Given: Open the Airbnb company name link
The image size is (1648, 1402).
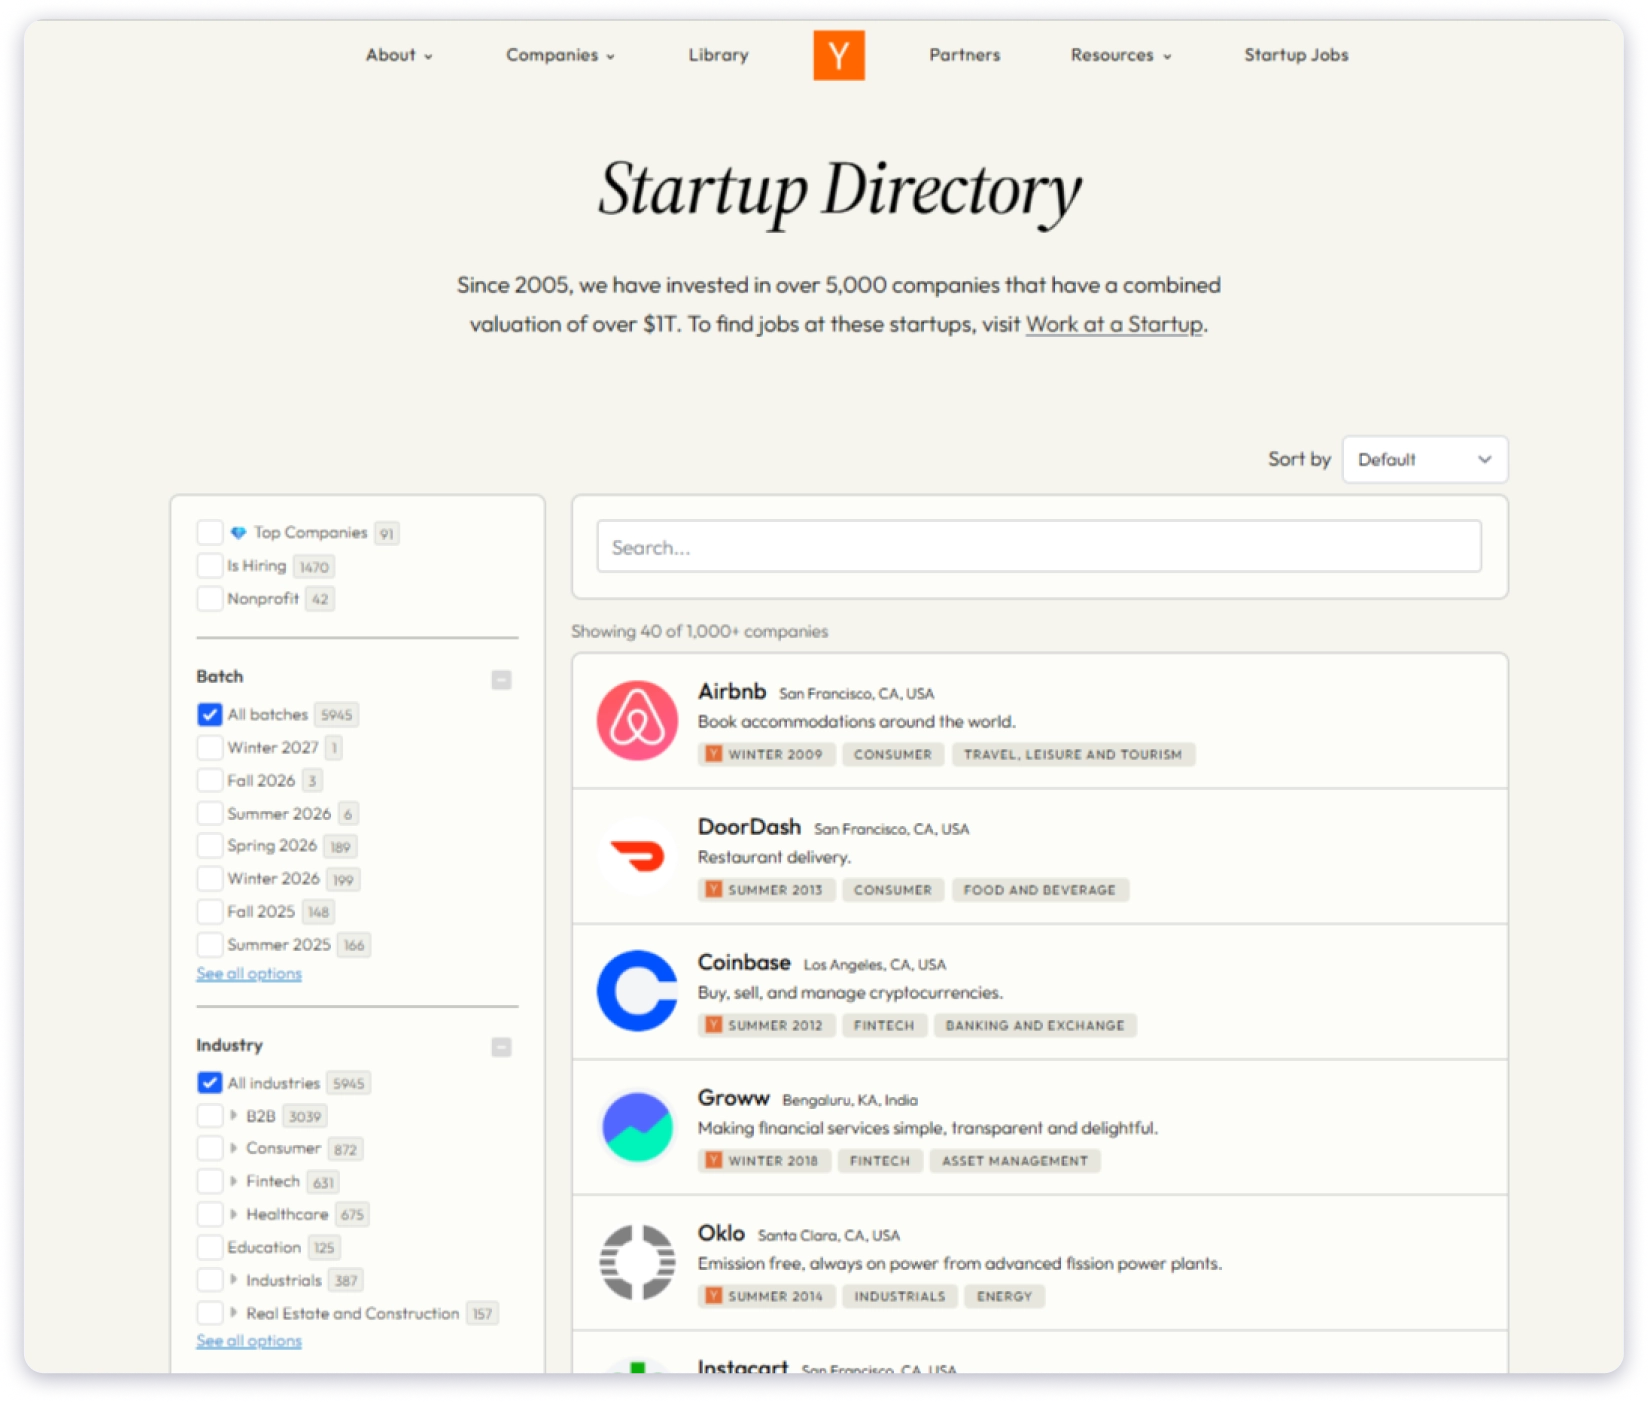Looking at the screenshot, I should click(x=732, y=691).
